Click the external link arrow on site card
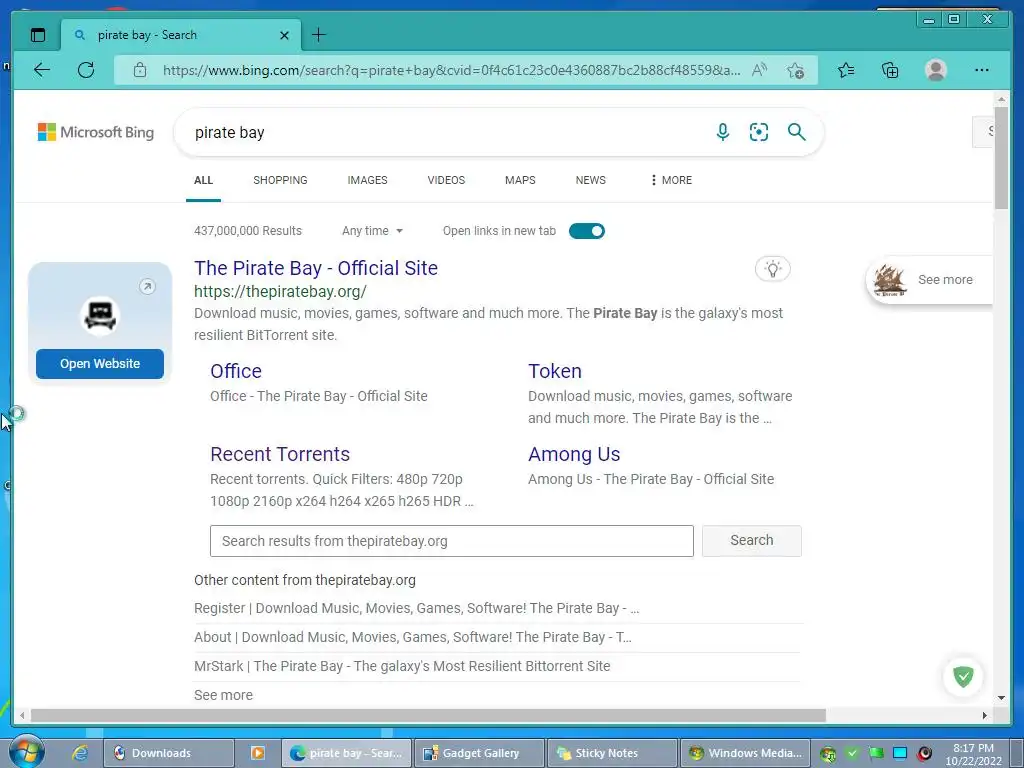This screenshot has width=1024, height=768. pos(148,286)
